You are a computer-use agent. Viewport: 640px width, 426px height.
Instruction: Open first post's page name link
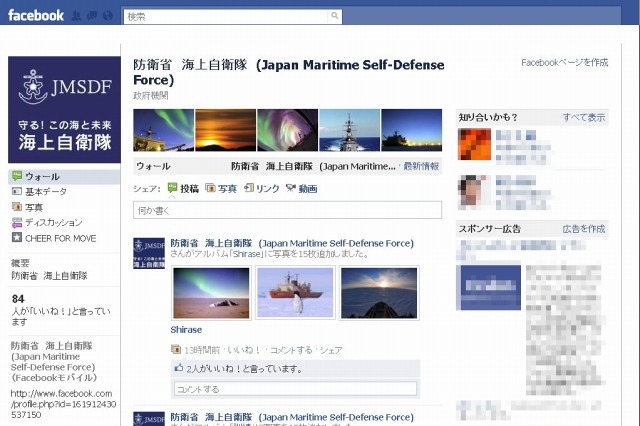[x=292, y=243]
